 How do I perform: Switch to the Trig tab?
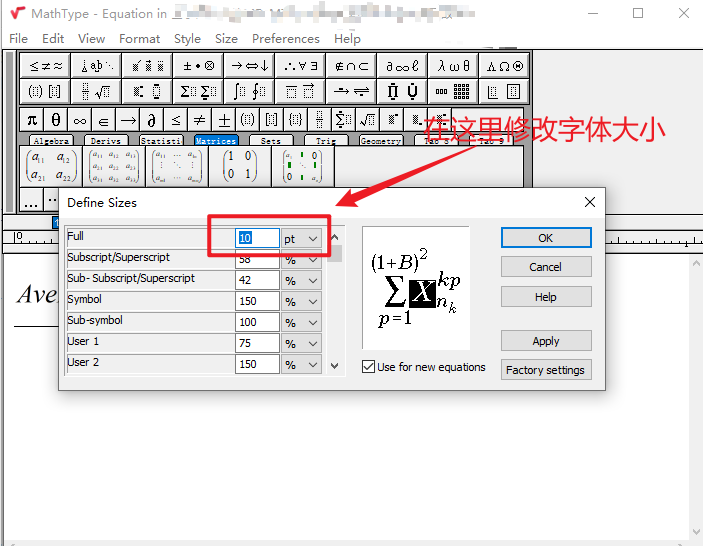[326, 140]
